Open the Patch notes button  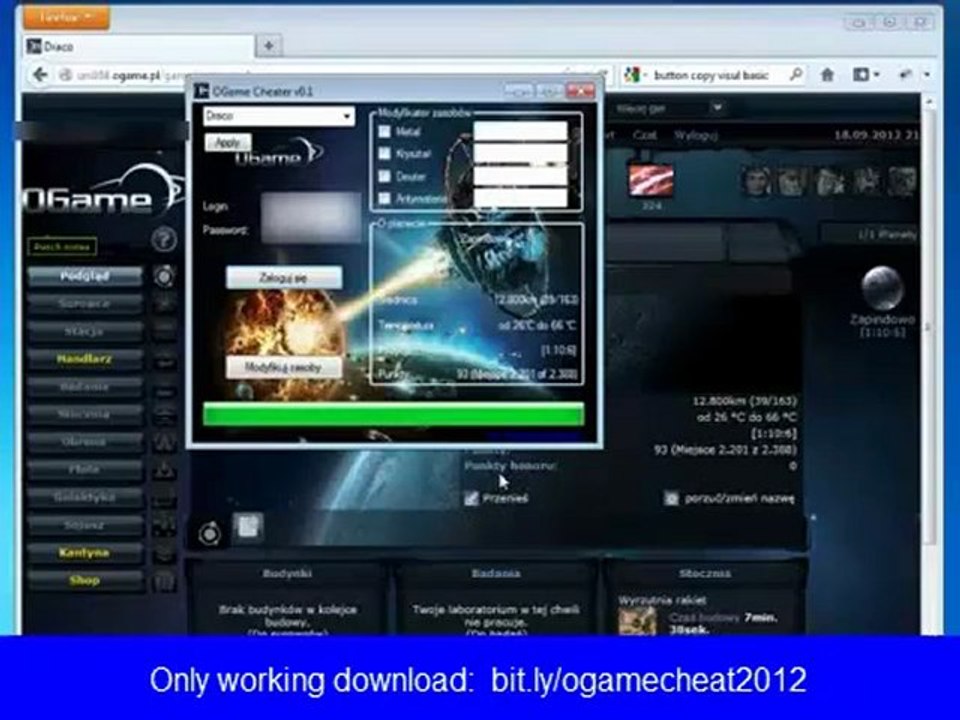(x=62, y=247)
